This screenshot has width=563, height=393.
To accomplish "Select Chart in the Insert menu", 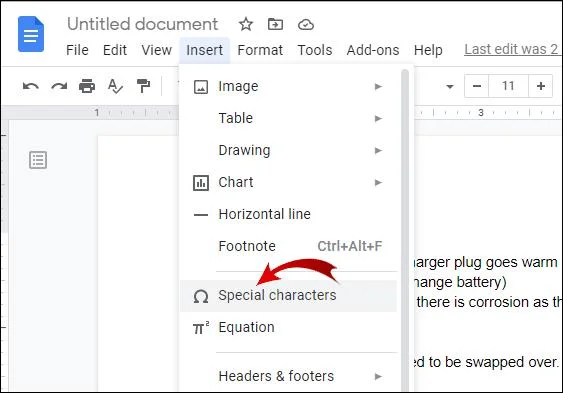I will [x=288, y=182].
